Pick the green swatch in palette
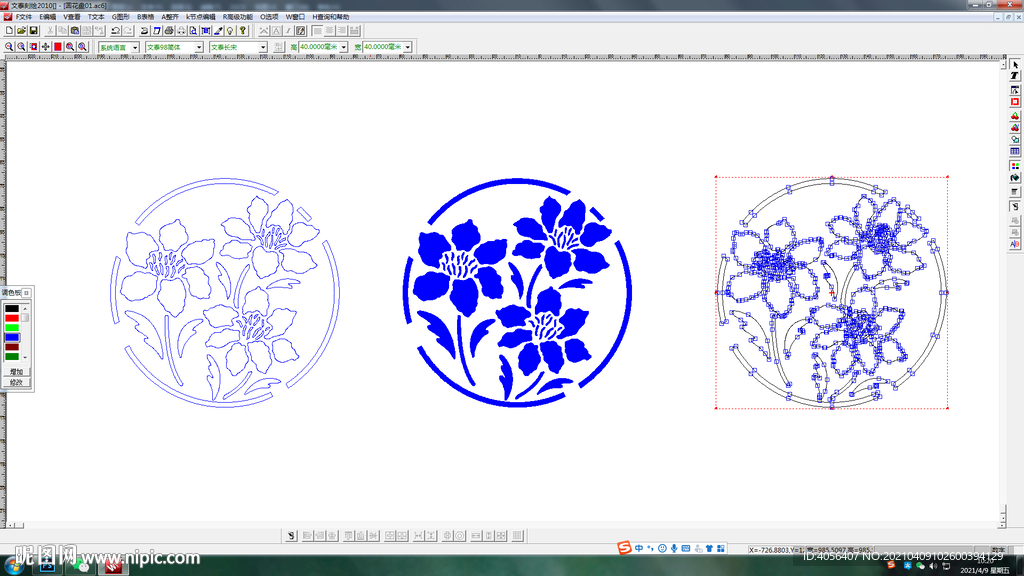The height and width of the screenshot is (576, 1024). (12, 327)
